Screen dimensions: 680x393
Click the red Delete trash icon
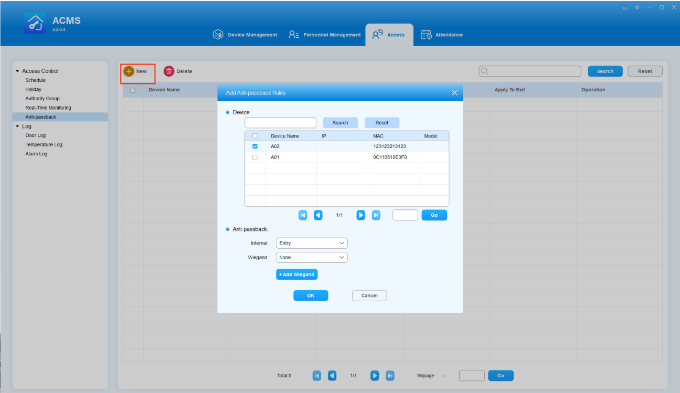coord(169,71)
